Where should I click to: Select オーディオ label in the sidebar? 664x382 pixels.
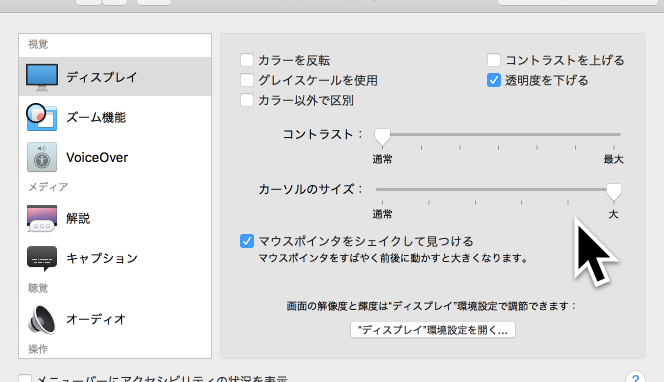(x=96, y=319)
